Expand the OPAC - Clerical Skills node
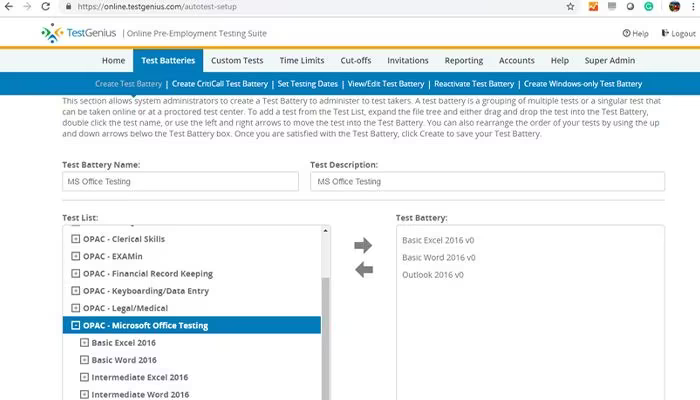Screen dimensions: 700x400 coord(75,239)
